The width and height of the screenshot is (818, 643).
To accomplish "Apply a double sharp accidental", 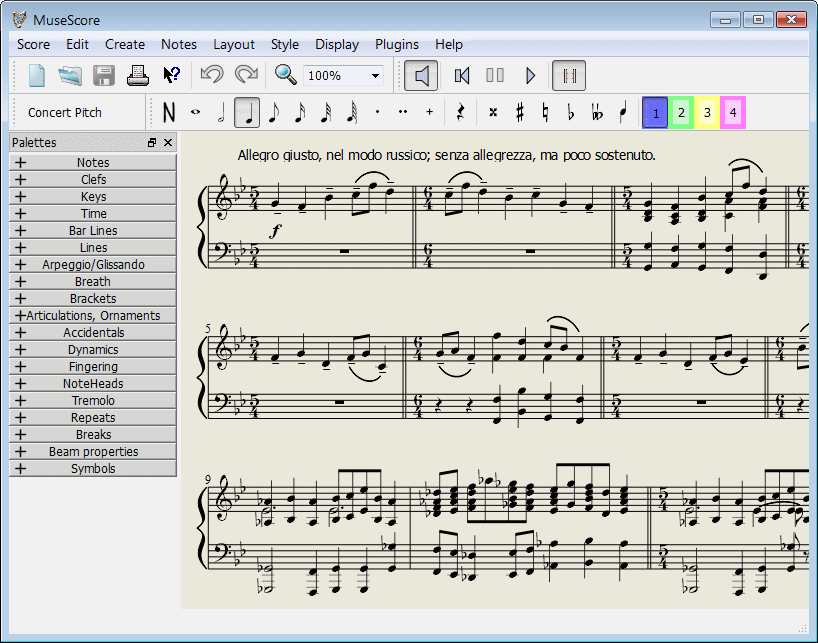I will coord(493,112).
